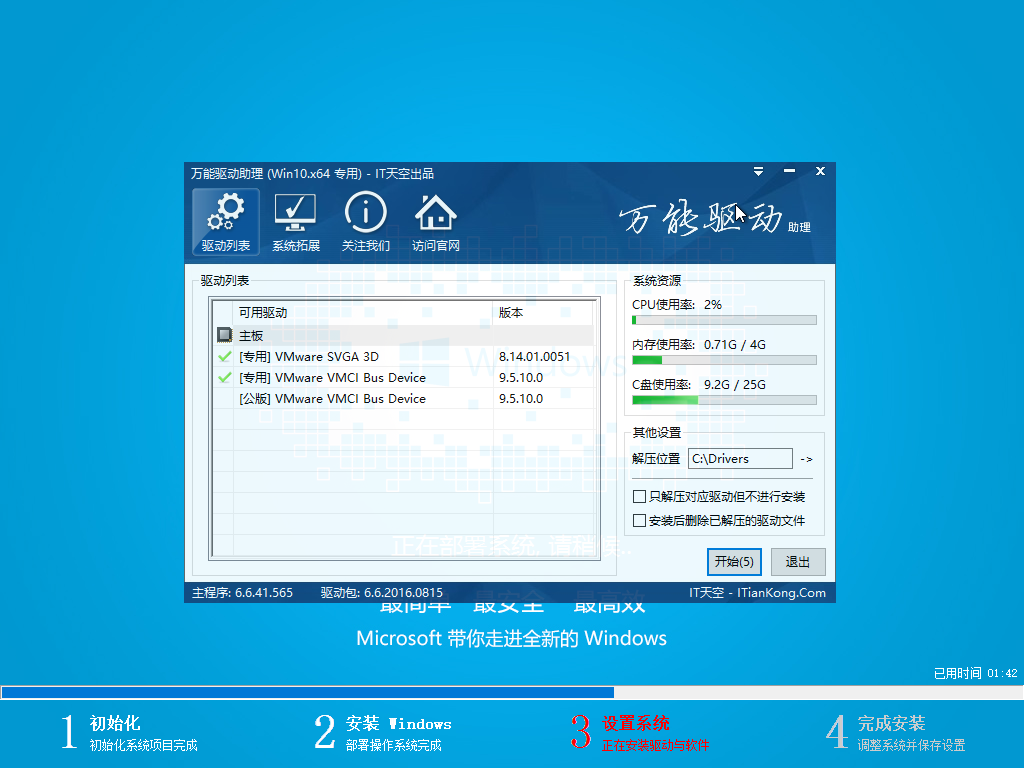Enable 安装后删除已解压的驱动文件 option
This screenshot has width=1024, height=768.
coord(639,520)
